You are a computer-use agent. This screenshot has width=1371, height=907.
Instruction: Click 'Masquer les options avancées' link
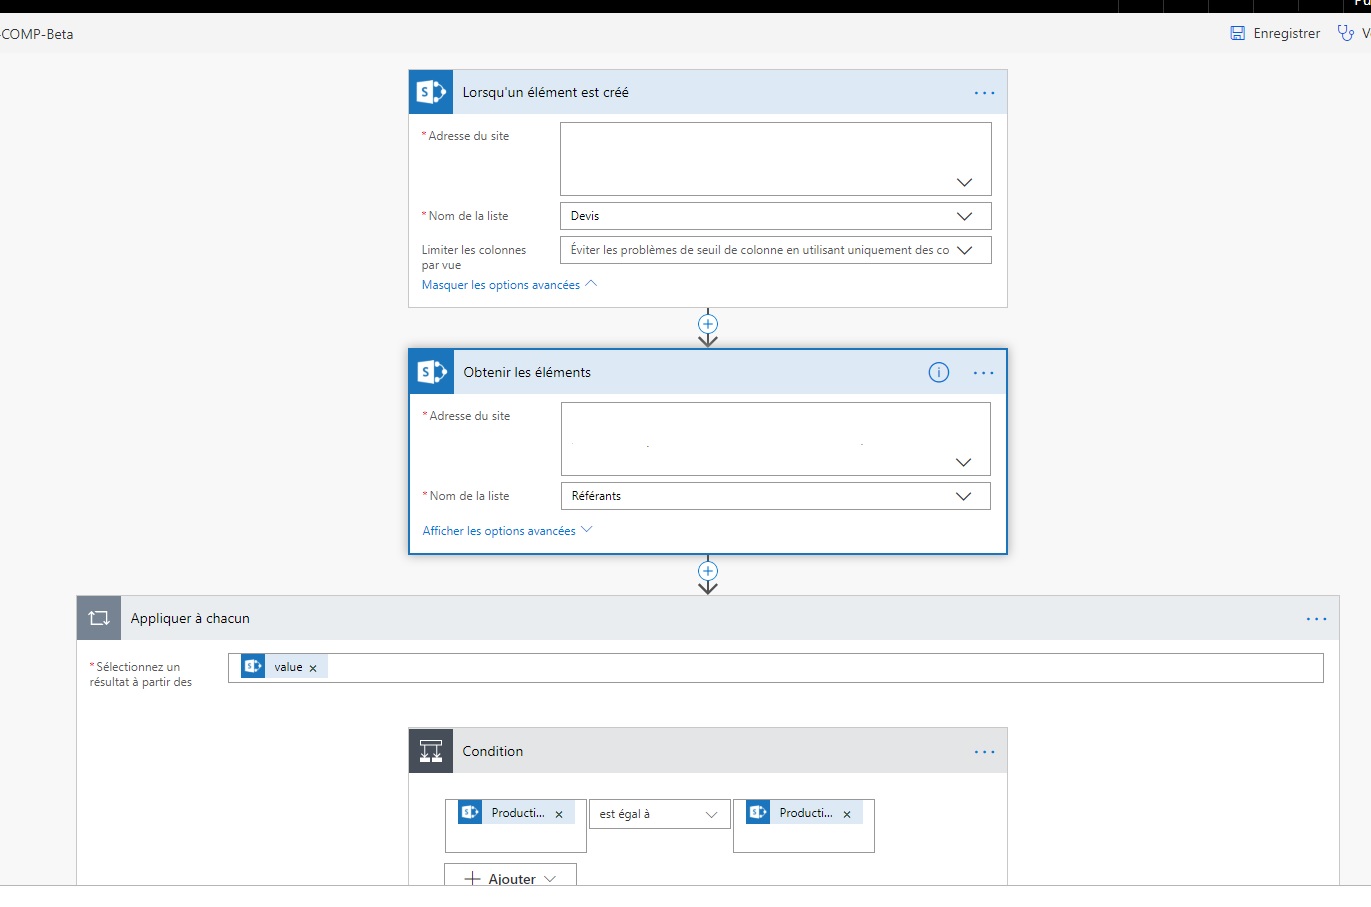point(509,285)
